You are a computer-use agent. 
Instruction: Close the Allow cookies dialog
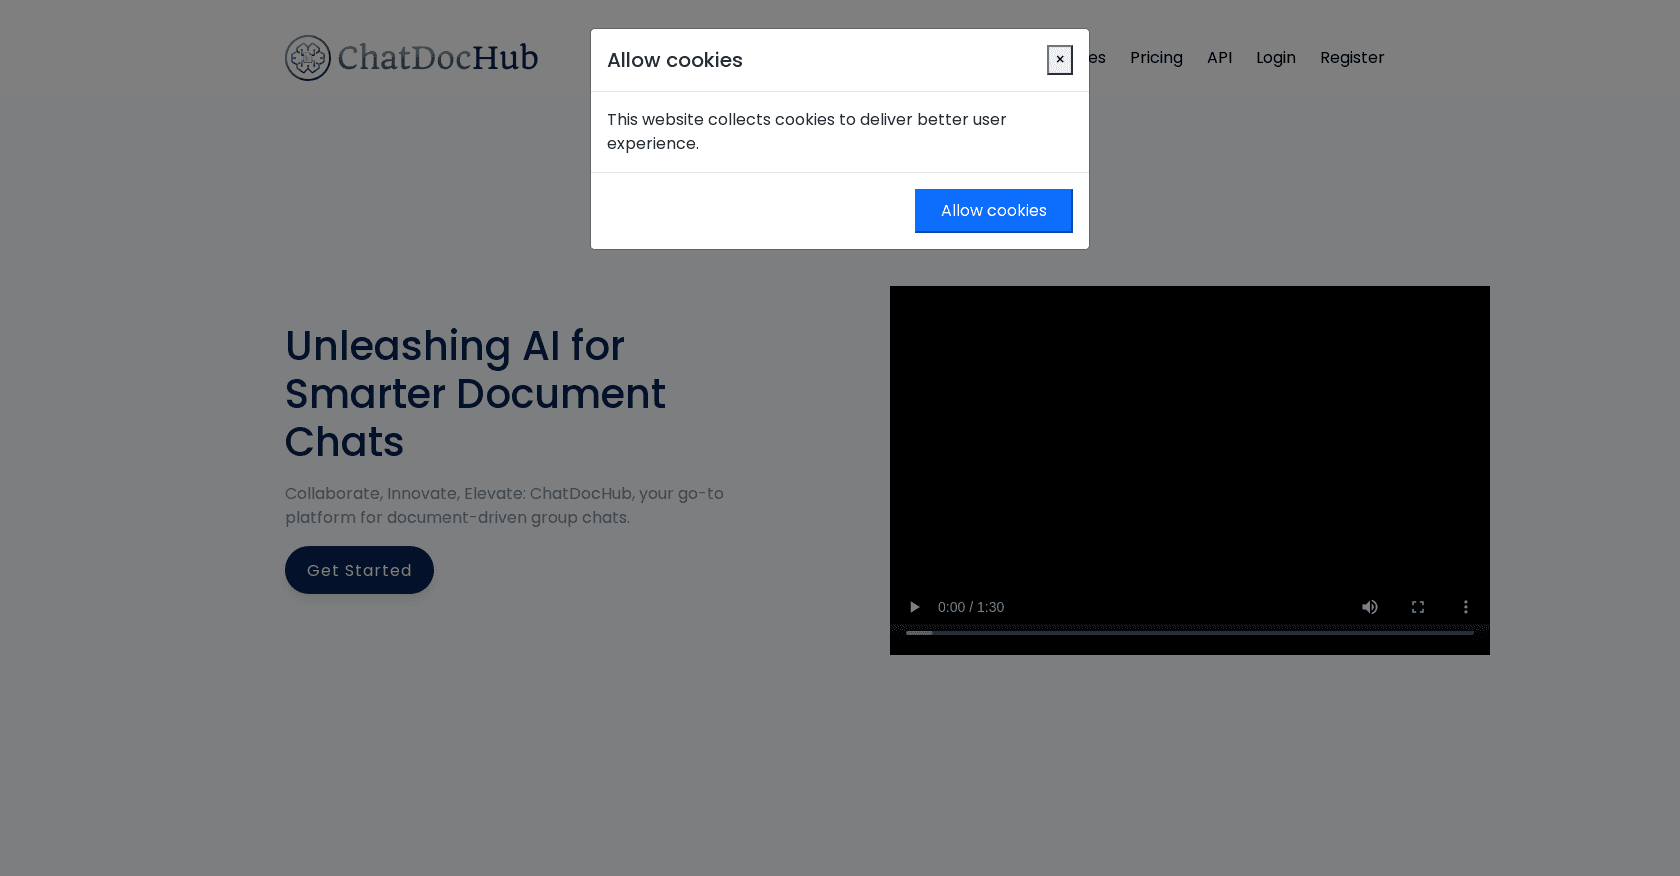coord(1059,60)
